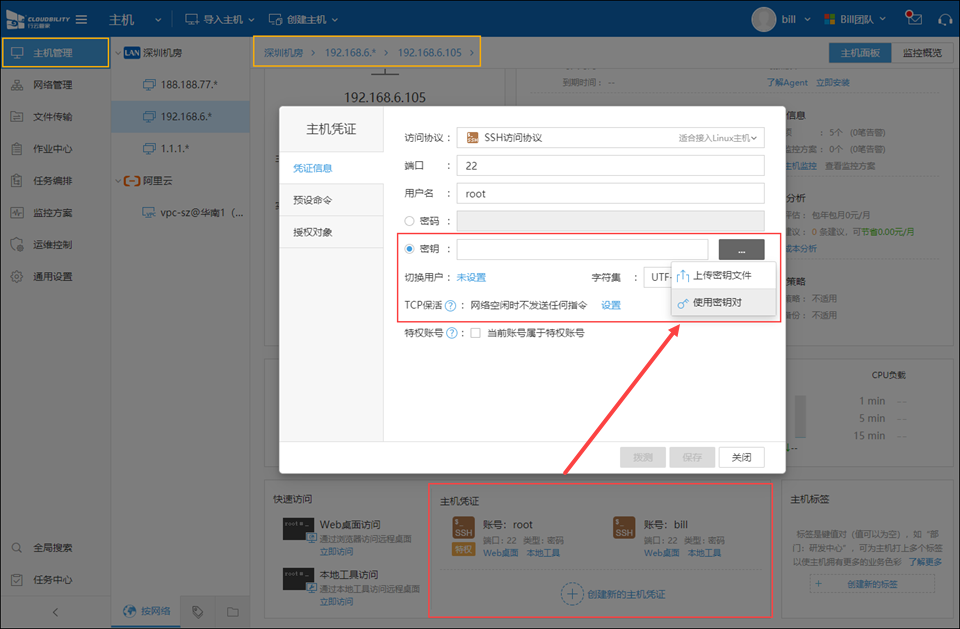Viewport: 960px width, 629px height.
Task: Click the 关闭 button in the dialog
Action: pyautogui.click(x=741, y=457)
